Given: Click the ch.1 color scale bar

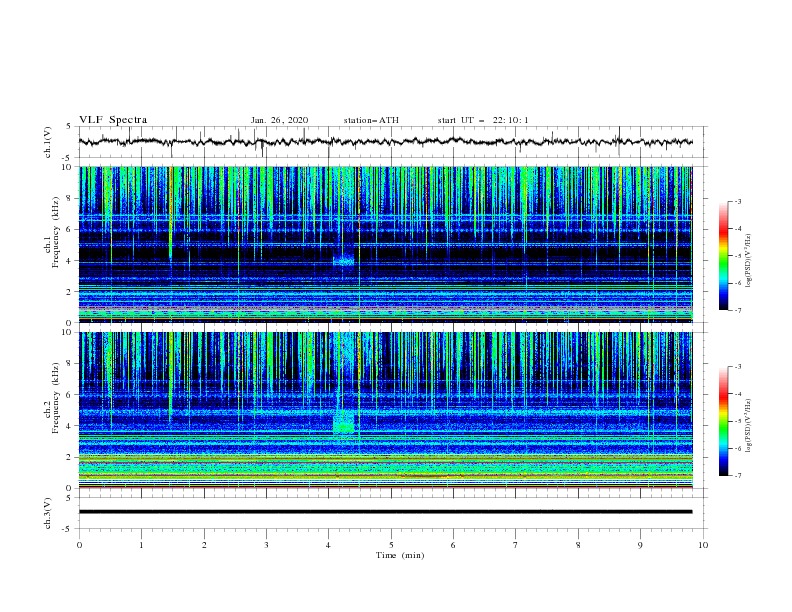Looking at the screenshot, I should click(723, 256).
